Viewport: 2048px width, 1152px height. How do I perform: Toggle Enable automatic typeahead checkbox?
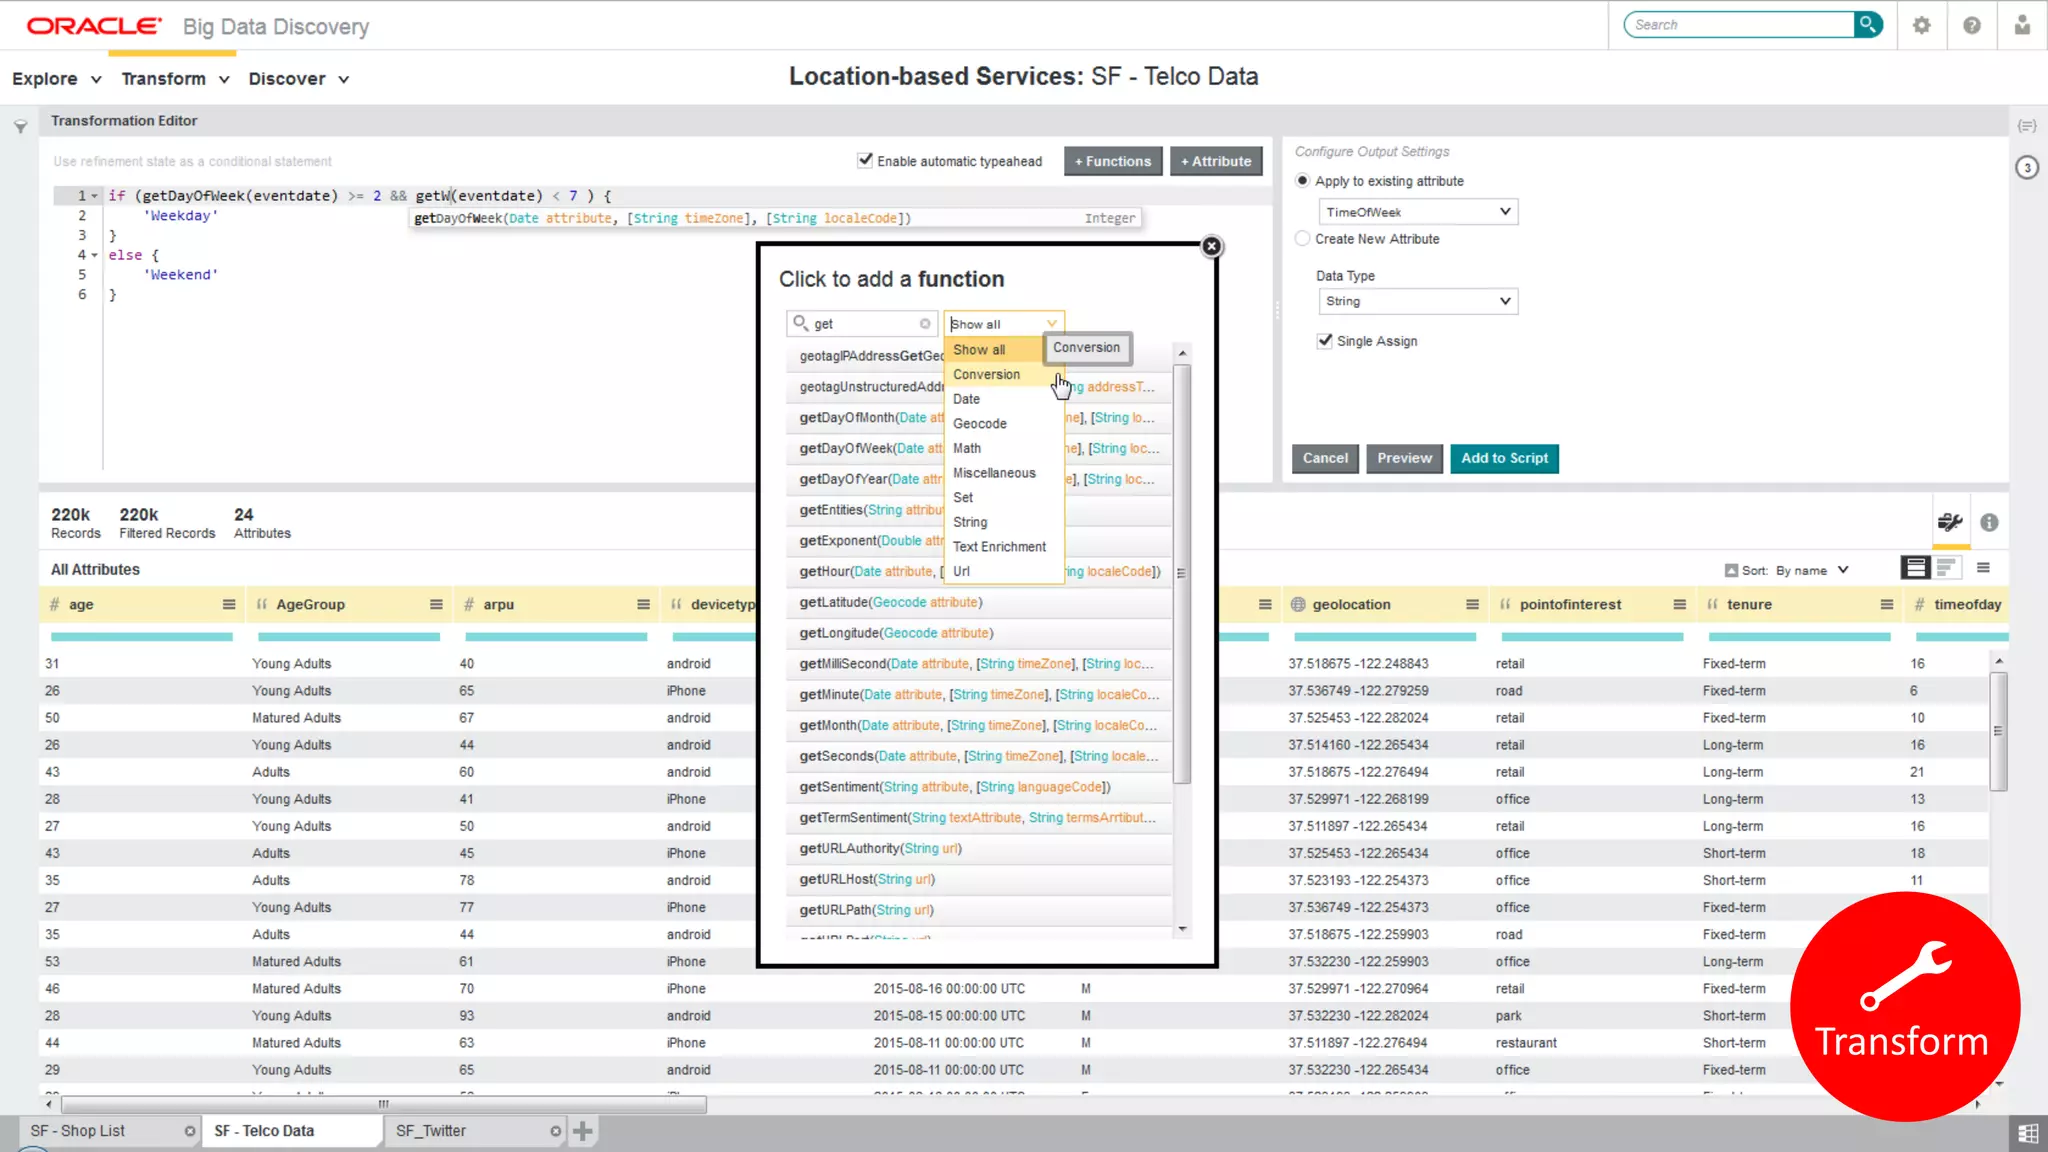pyautogui.click(x=865, y=160)
